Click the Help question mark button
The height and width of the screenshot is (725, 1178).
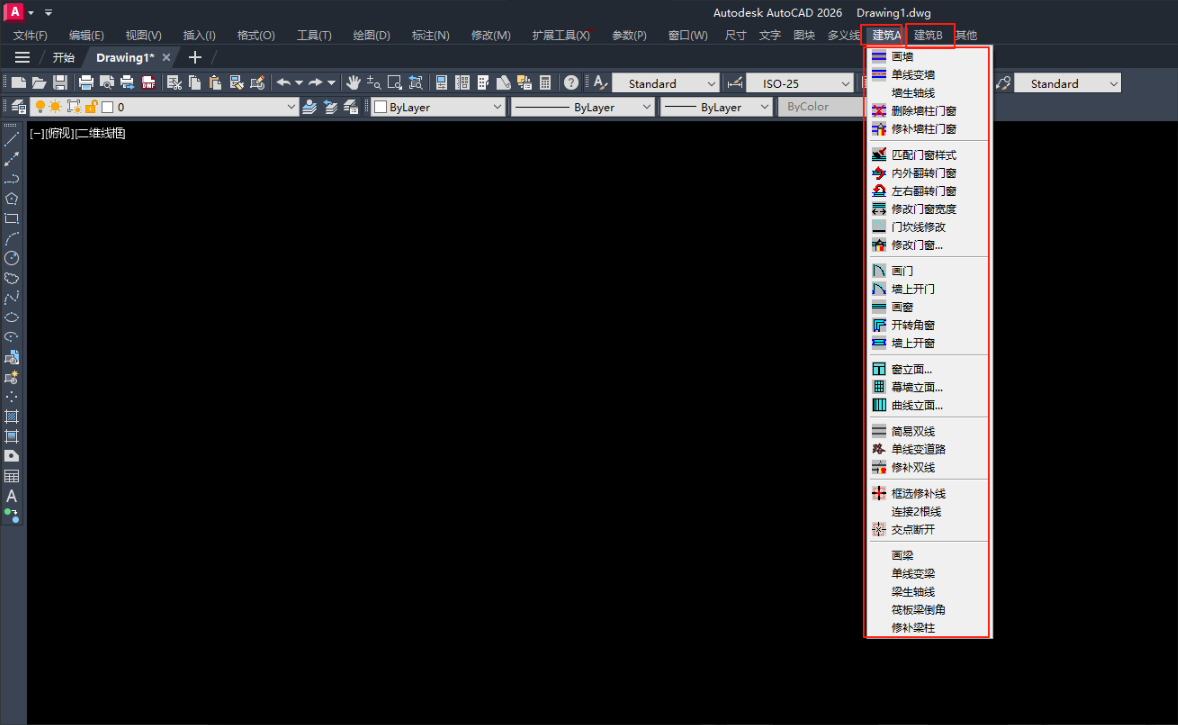(x=570, y=82)
